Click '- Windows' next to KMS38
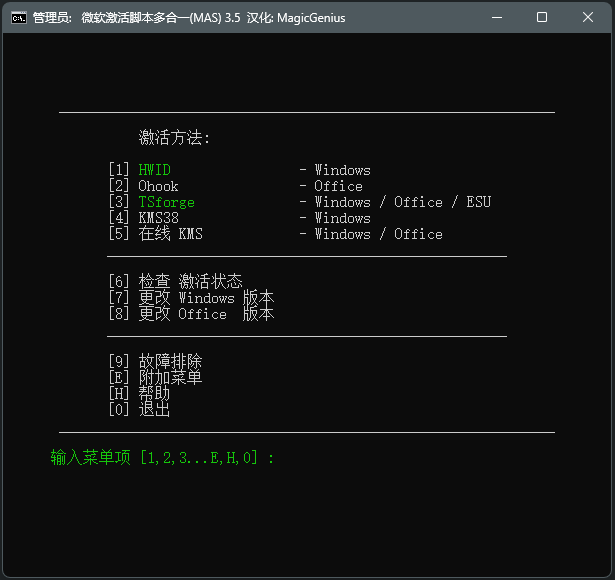 tap(335, 218)
